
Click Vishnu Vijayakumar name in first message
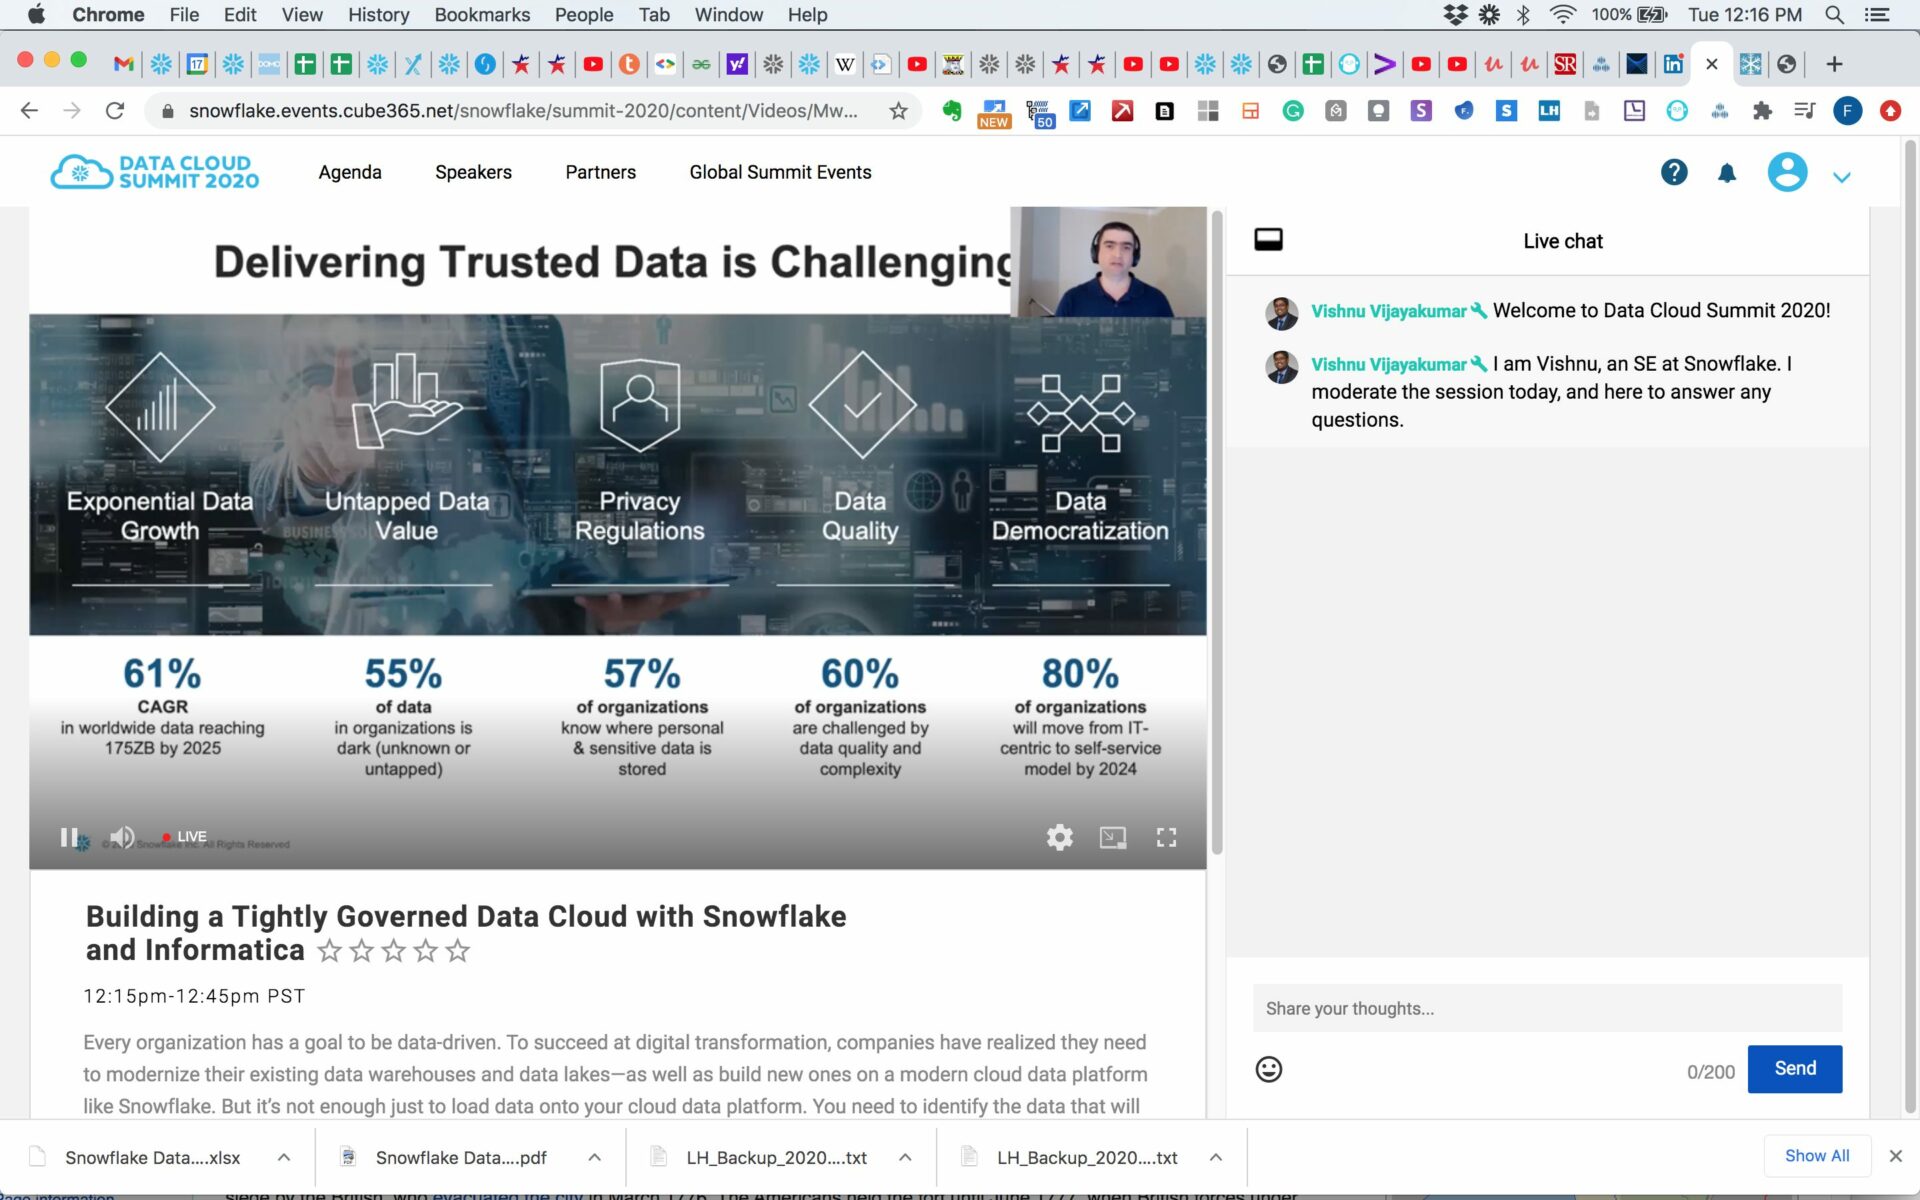(1388, 311)
